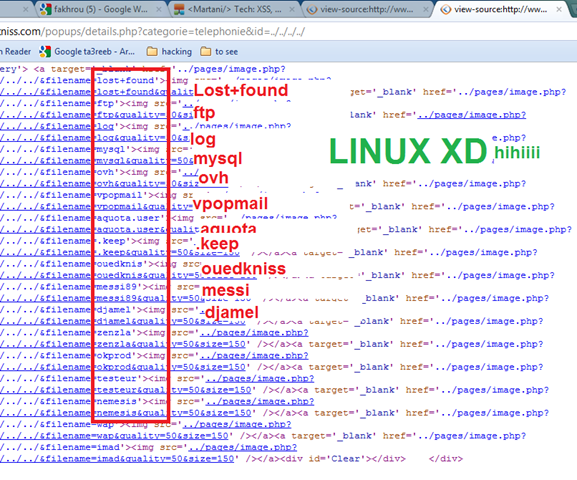
Task: Click the active view-source tab favicon
Action: [x=446, y=10]
